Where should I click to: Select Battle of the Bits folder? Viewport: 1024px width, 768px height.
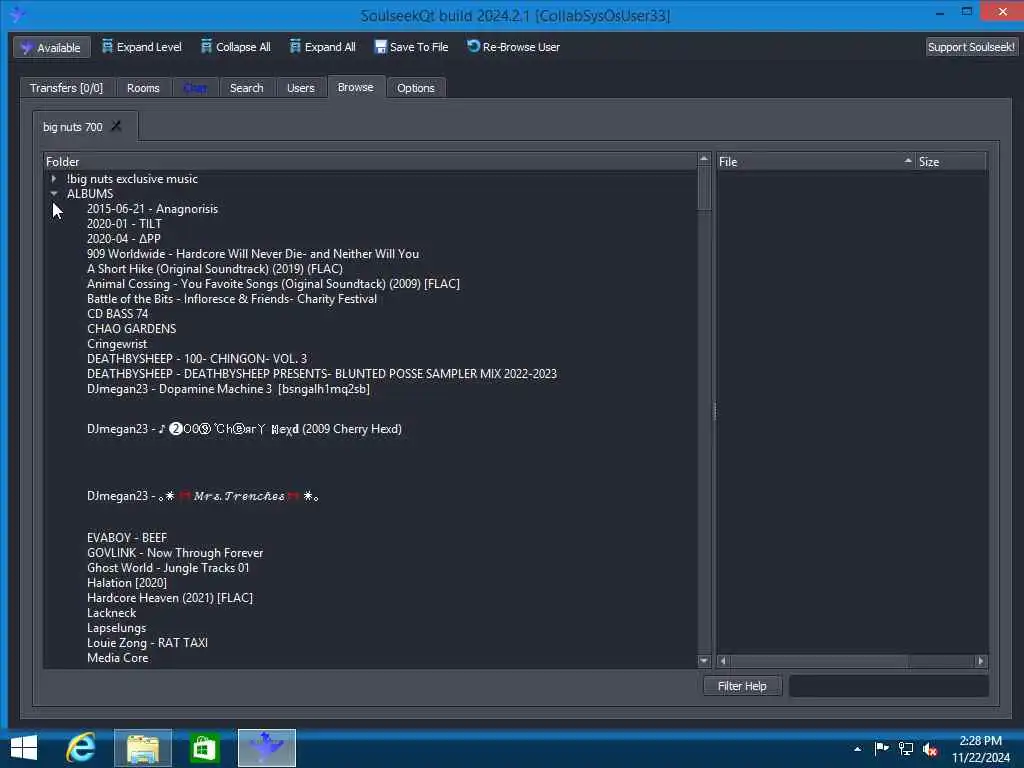232,298
